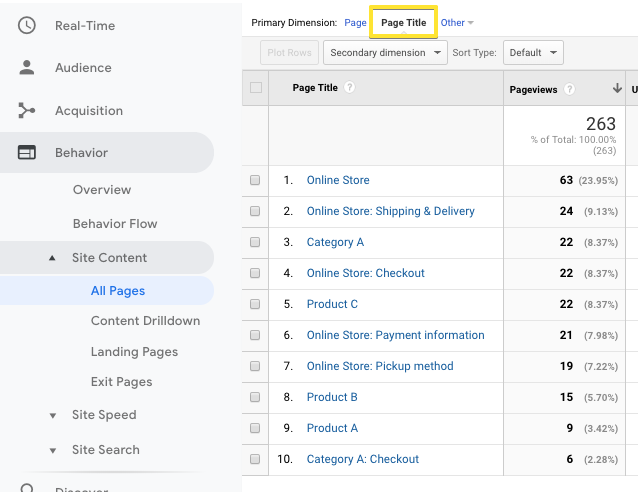The height and width of the screenshot is (492, 638).
Task: Click the Behavior panel icon
Action: tap(27, 153)
